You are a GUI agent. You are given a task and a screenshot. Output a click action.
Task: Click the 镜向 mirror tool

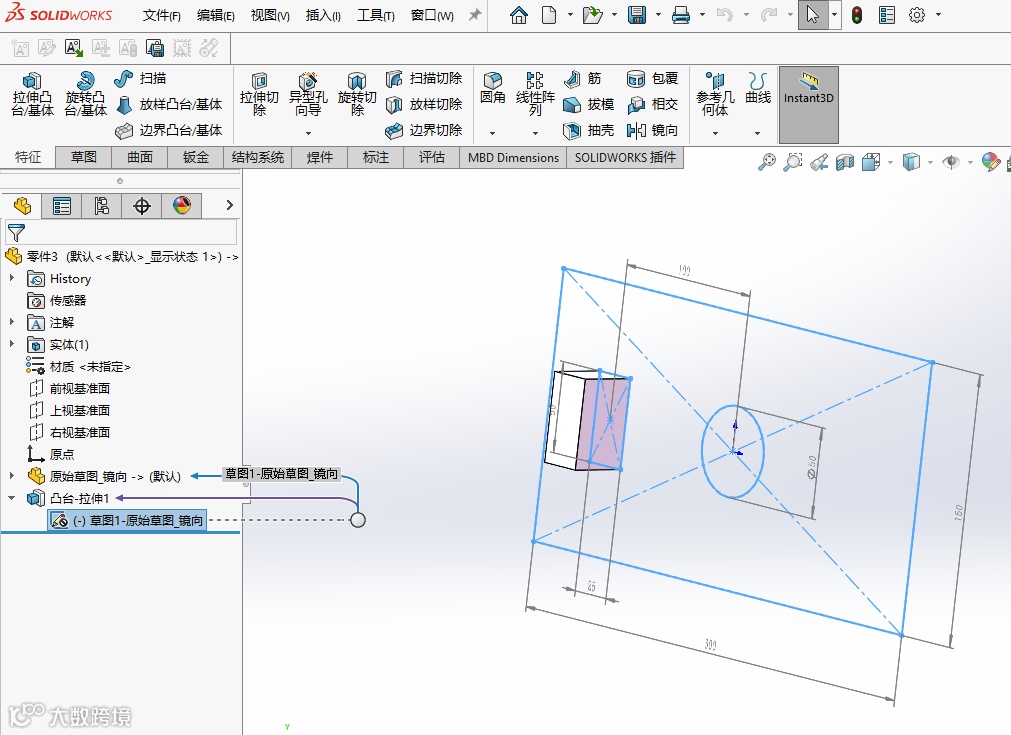point(653,130)
